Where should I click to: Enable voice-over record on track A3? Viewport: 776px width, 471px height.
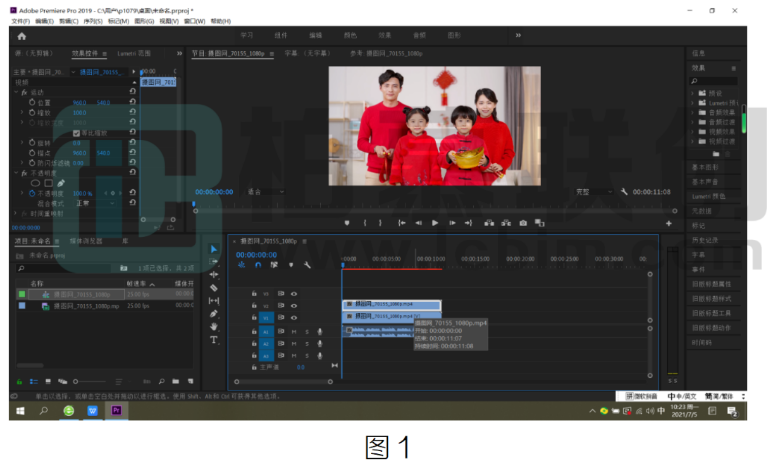(x=320, y=356)
